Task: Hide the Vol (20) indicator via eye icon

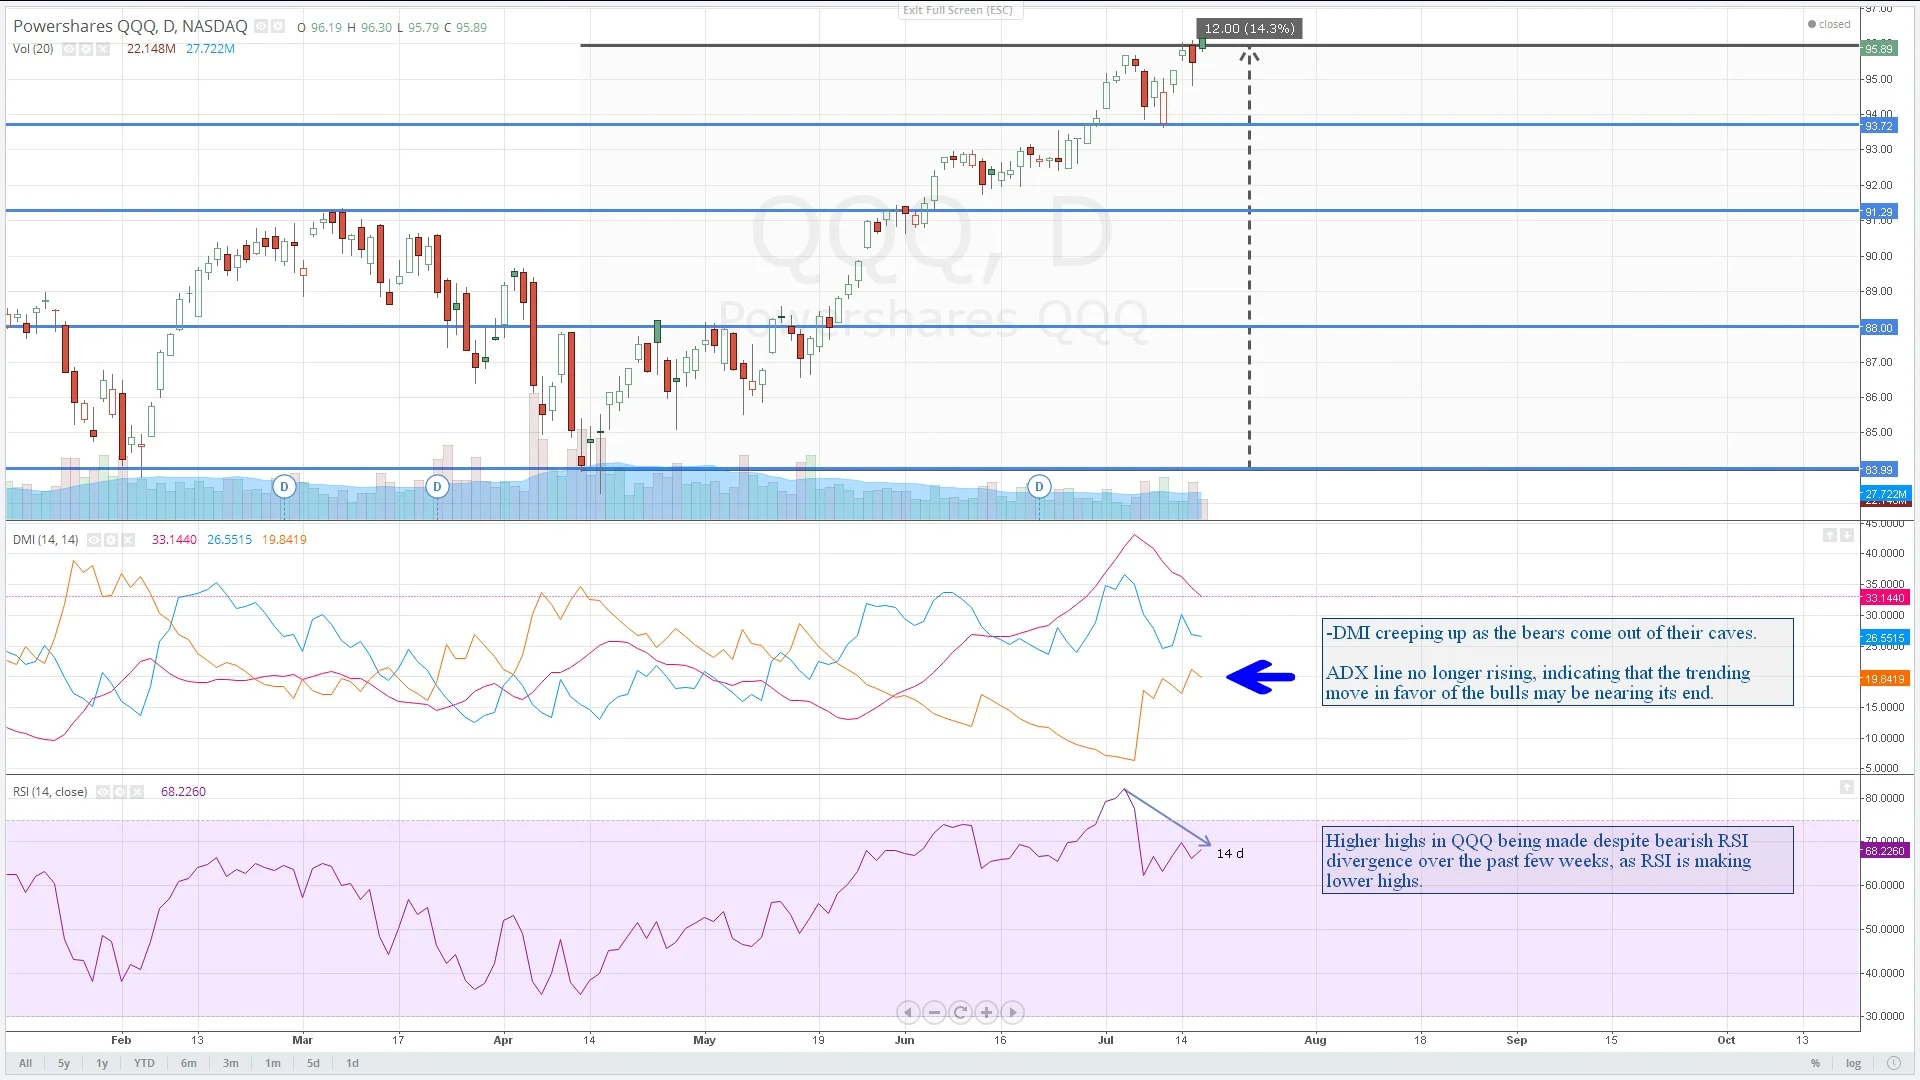Action: [69, 49]
